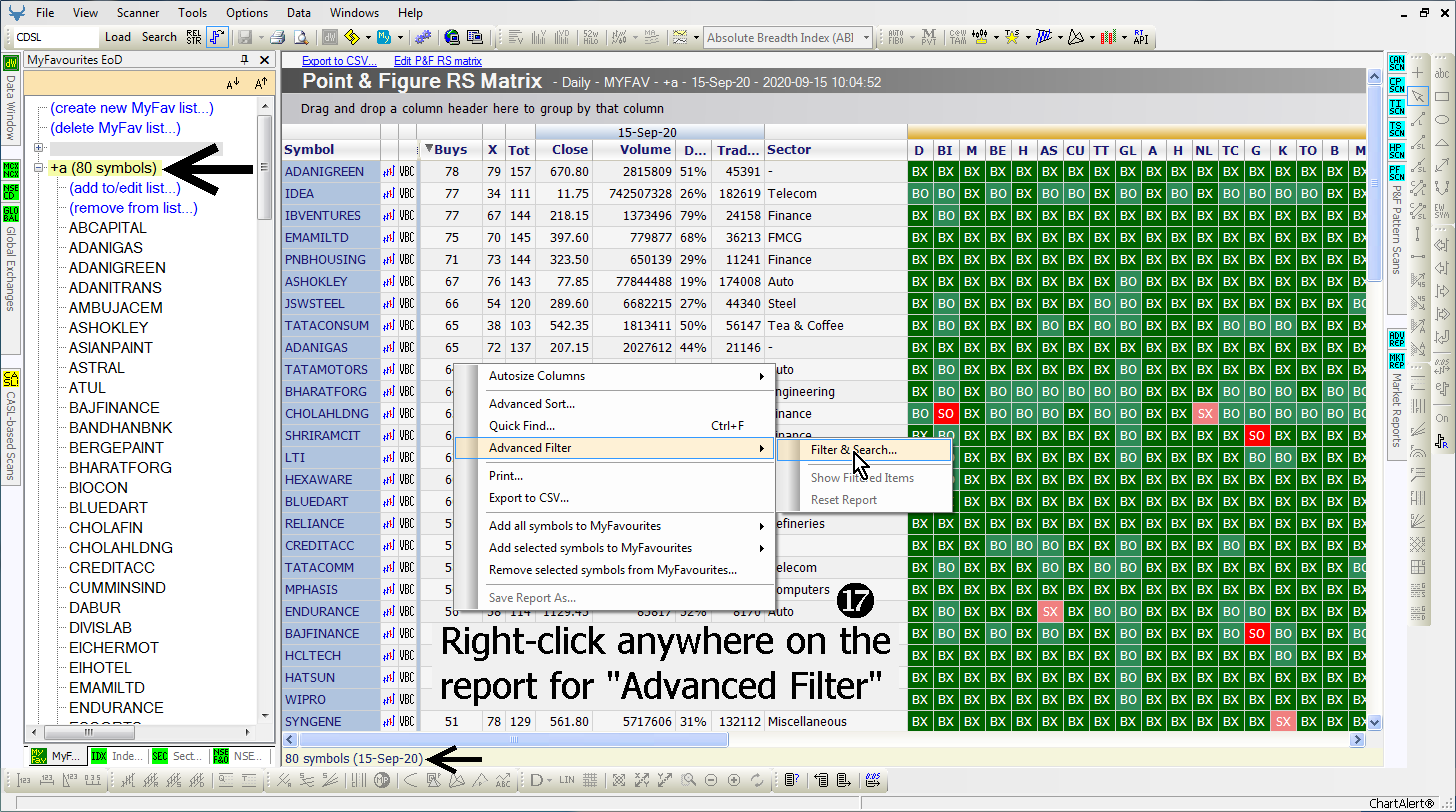This screenshot has width=1456, height=812.
Task: Select Export to CSV in context menu
Action: tap(615, 498)
